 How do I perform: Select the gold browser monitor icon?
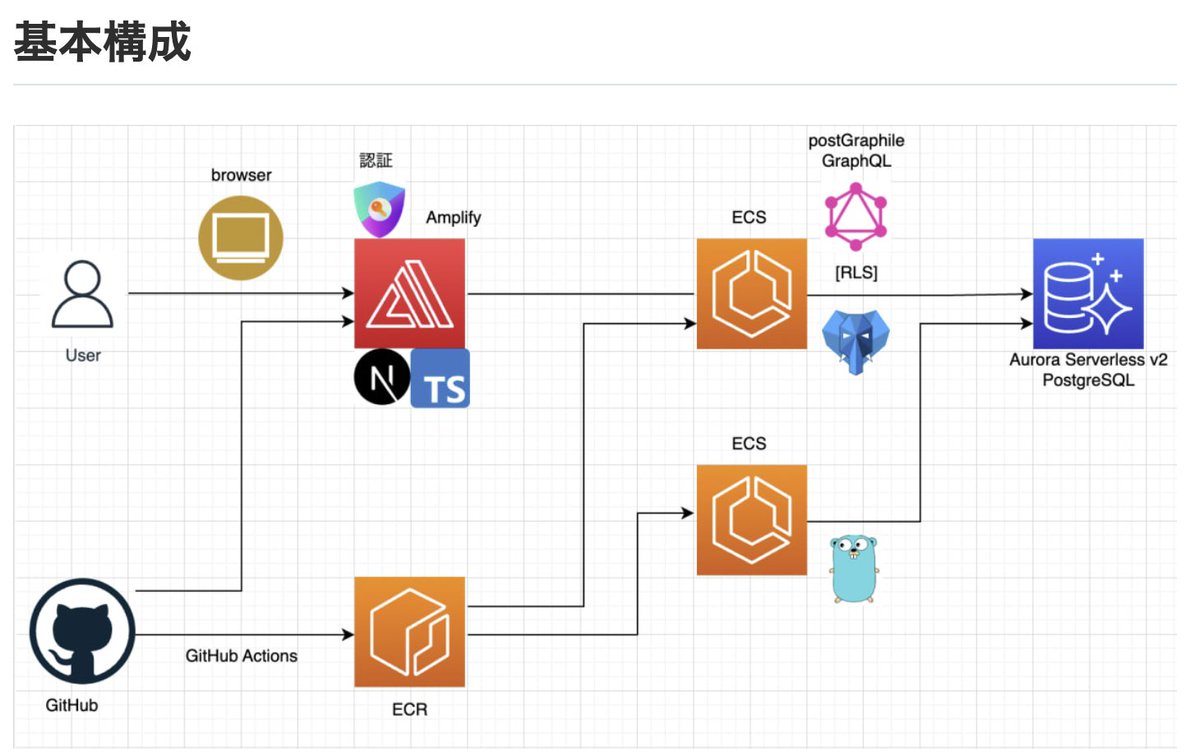[x=241, y=238]
